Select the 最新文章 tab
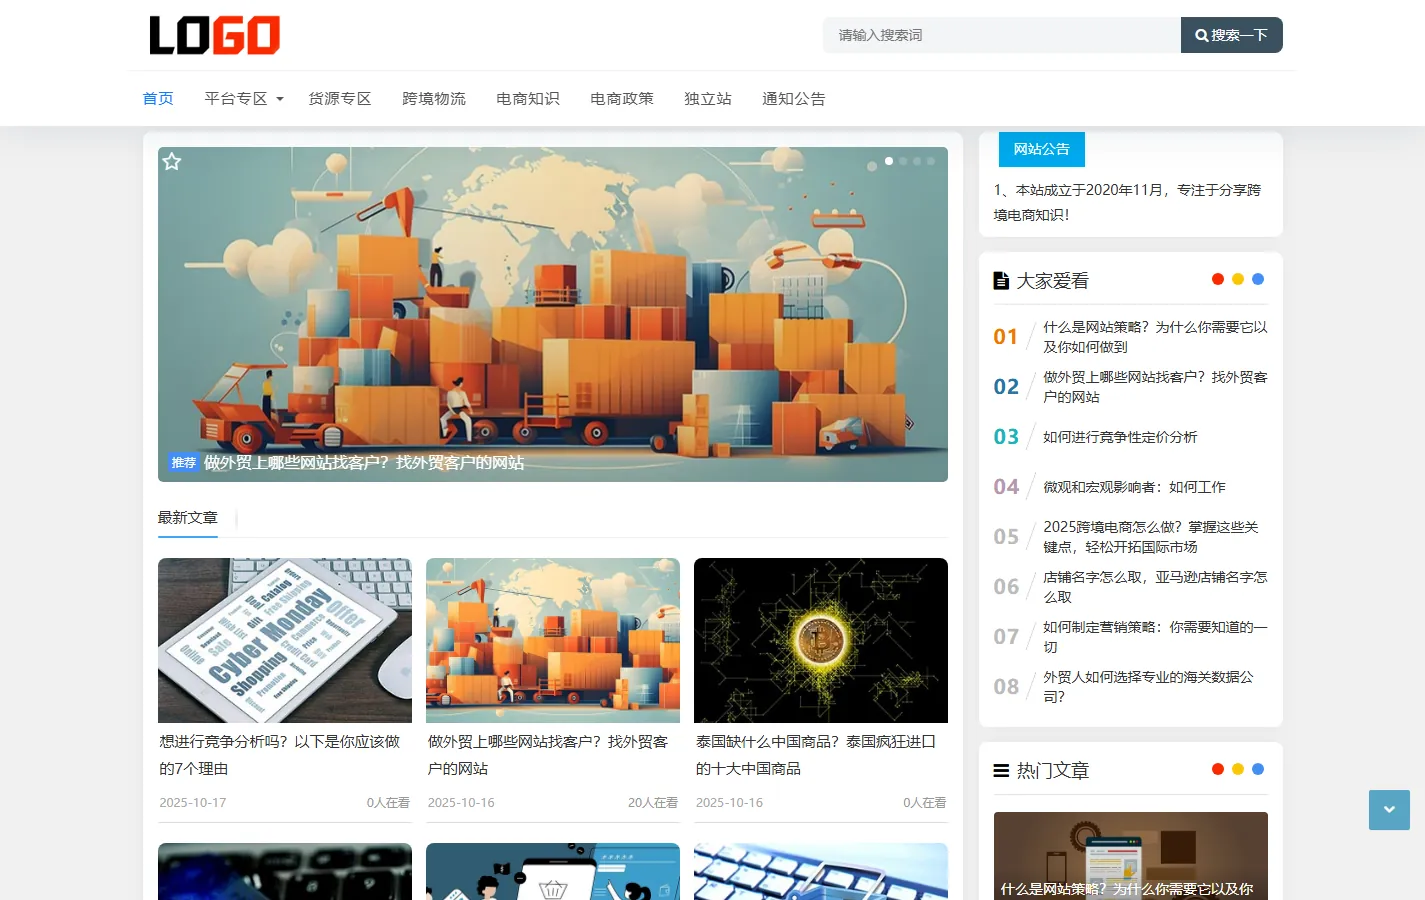This screenshot has height=900, width=1425. 188,518
